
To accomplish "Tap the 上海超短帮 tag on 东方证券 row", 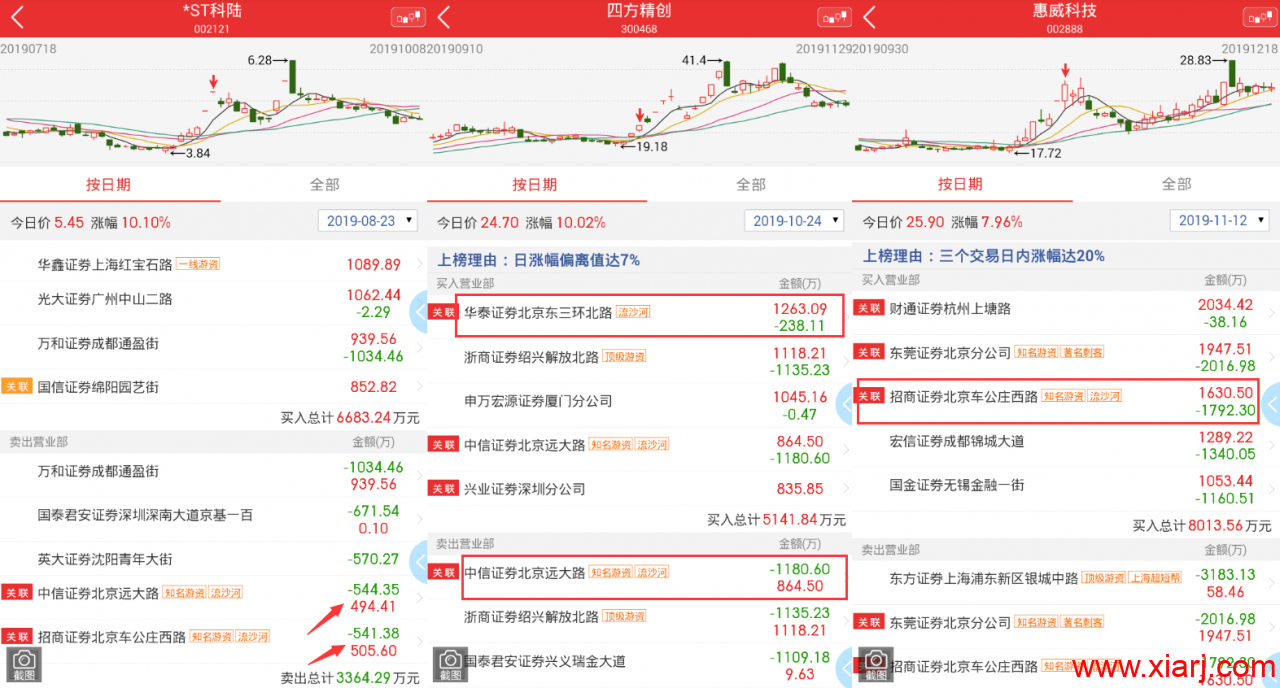I will tap(1155, 578).
